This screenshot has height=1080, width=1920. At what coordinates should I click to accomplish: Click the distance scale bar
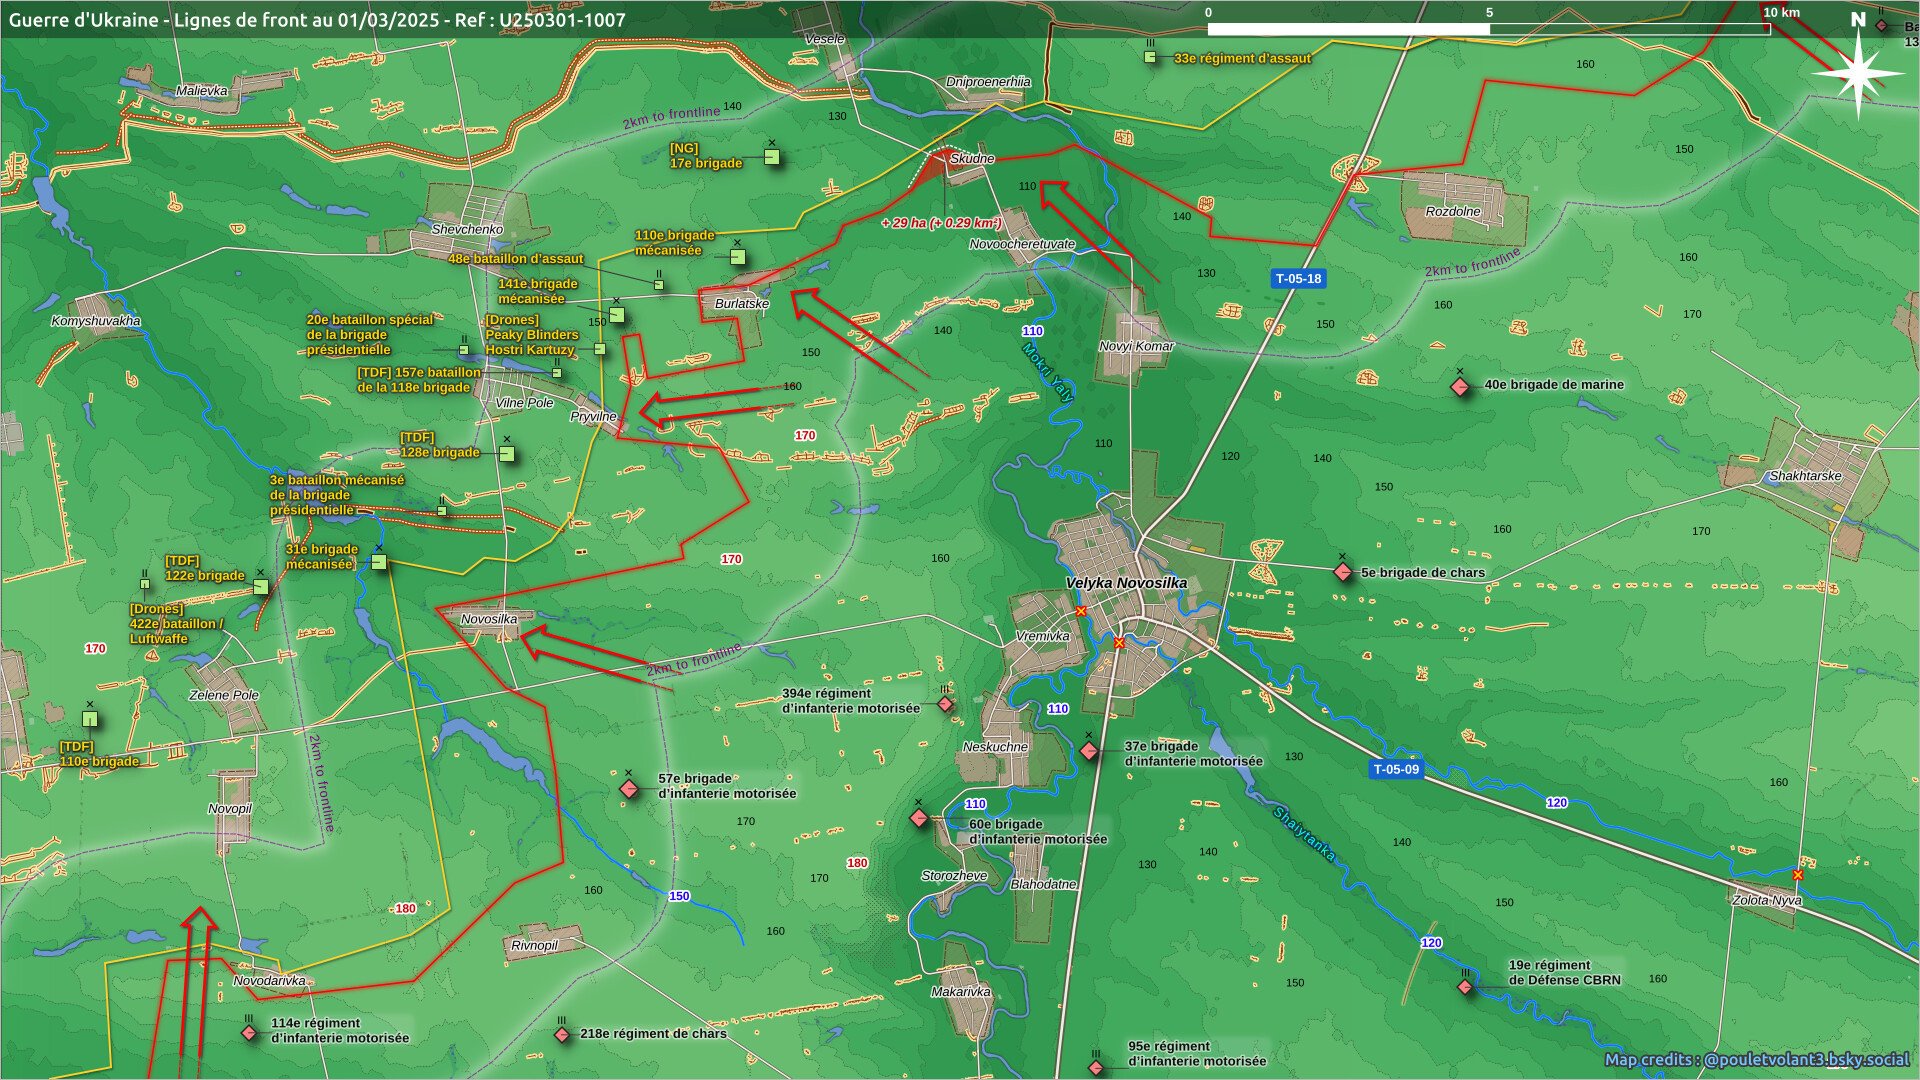1489,29
